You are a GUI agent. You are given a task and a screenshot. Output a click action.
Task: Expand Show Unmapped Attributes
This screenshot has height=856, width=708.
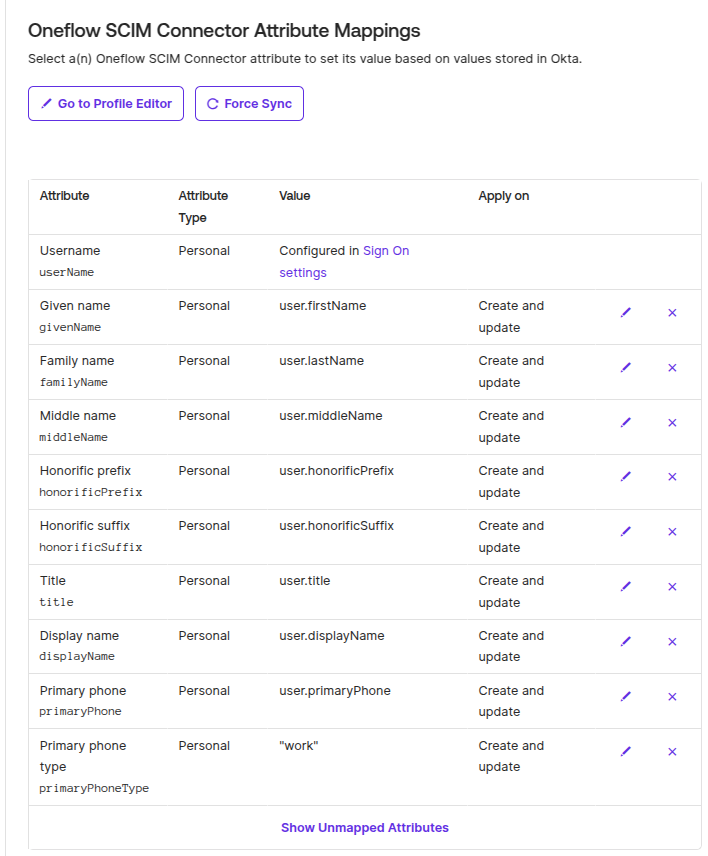[x=365, y=828]
